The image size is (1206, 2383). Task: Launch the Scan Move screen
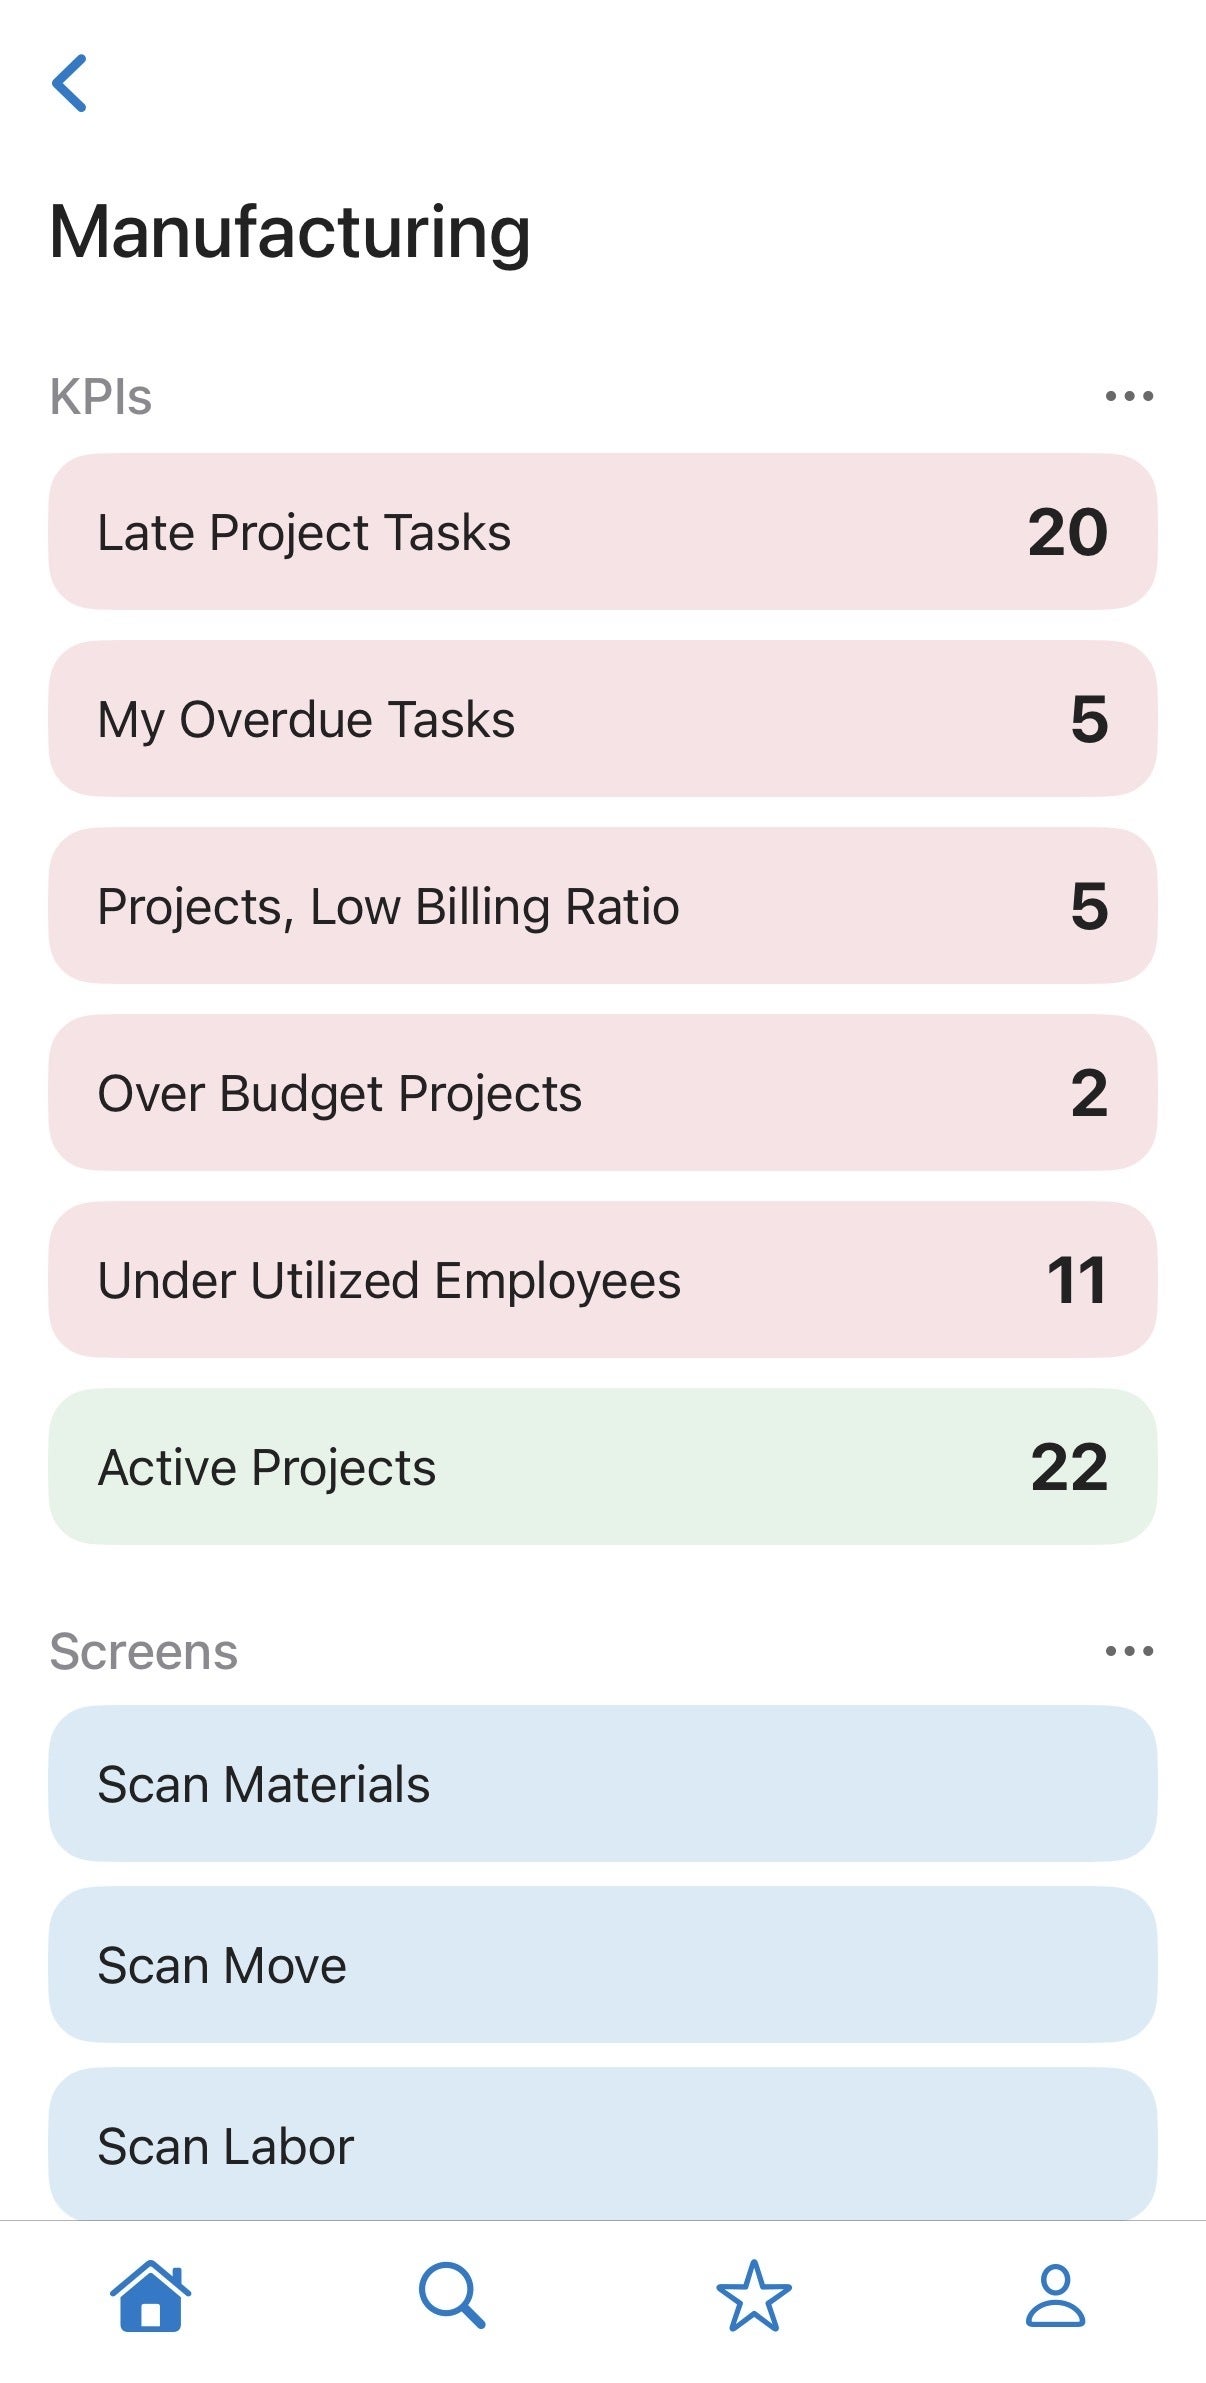click(603, 1965)
